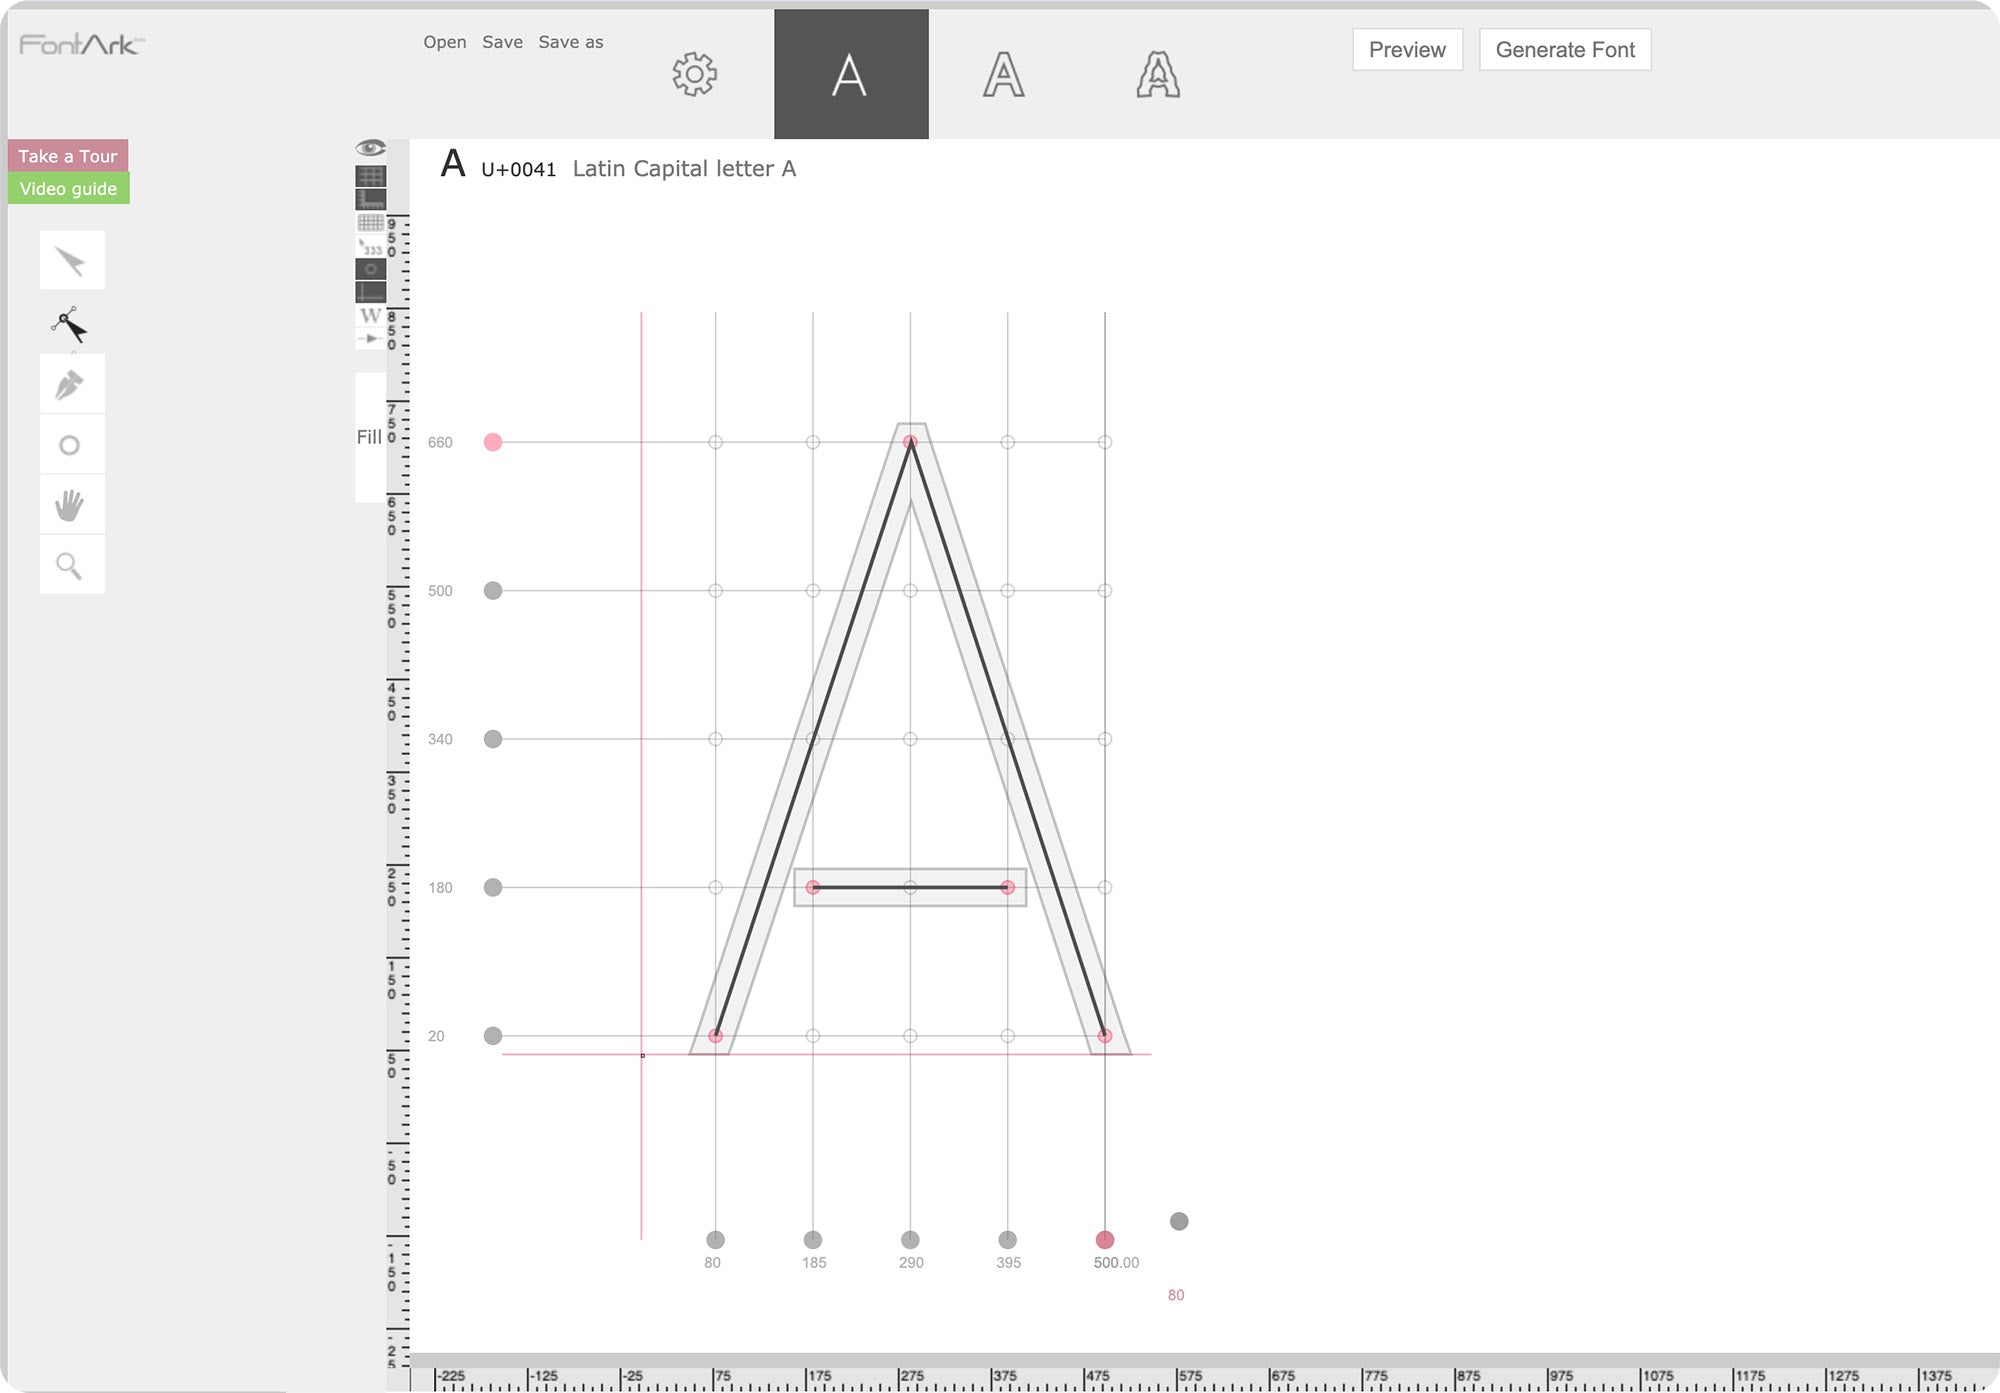This screenshot has width=2000, height=1393.
Task: Select the node editing tool
Action: 70,322
